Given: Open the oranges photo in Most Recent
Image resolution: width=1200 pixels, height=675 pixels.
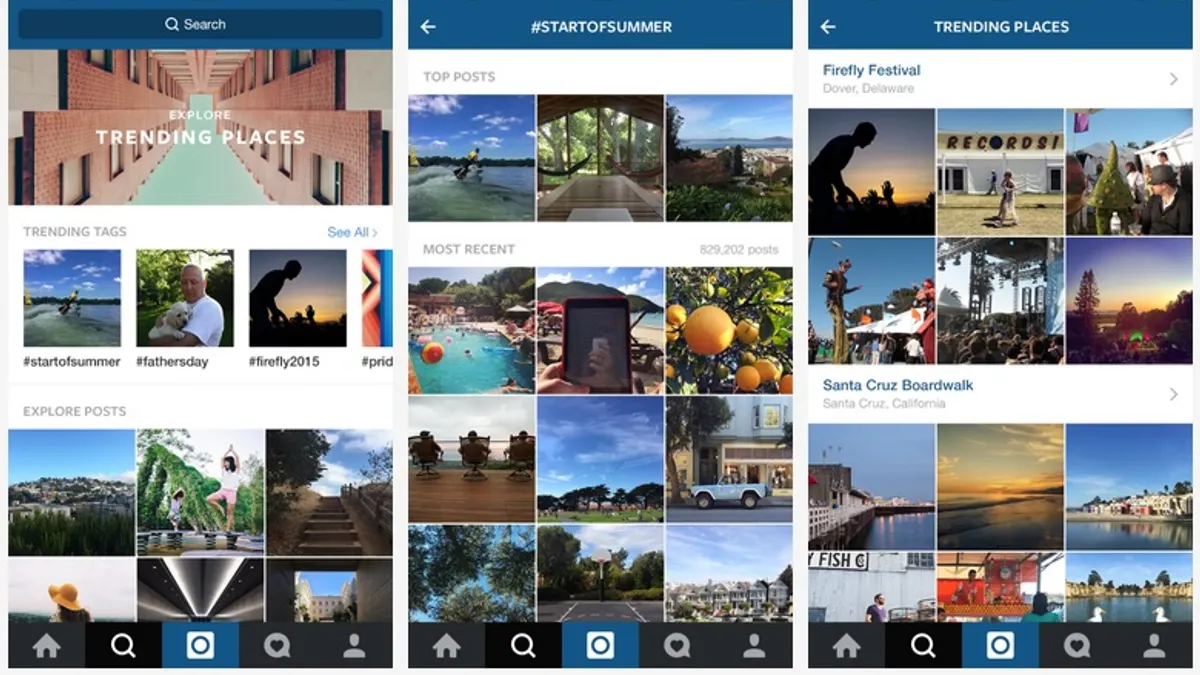Looking at the screenshot, I should pyautogui.click(x=729, y=330).
